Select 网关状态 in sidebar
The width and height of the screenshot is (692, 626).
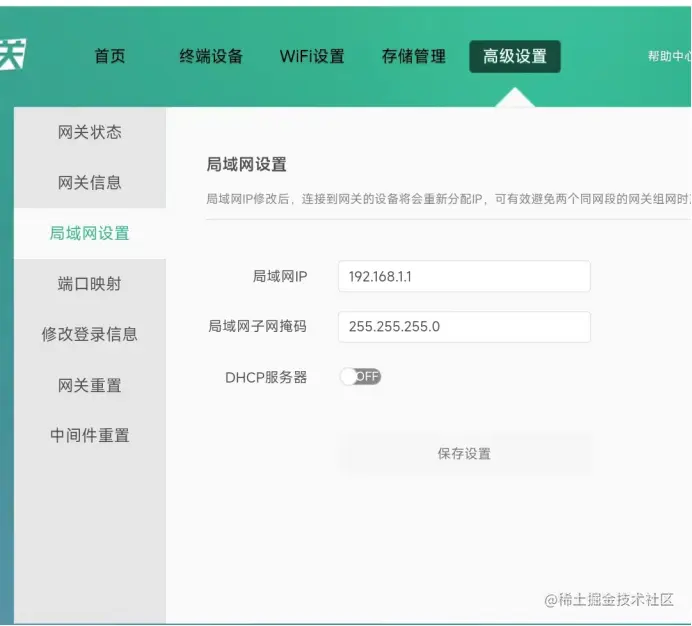click(x=90, y=132)
